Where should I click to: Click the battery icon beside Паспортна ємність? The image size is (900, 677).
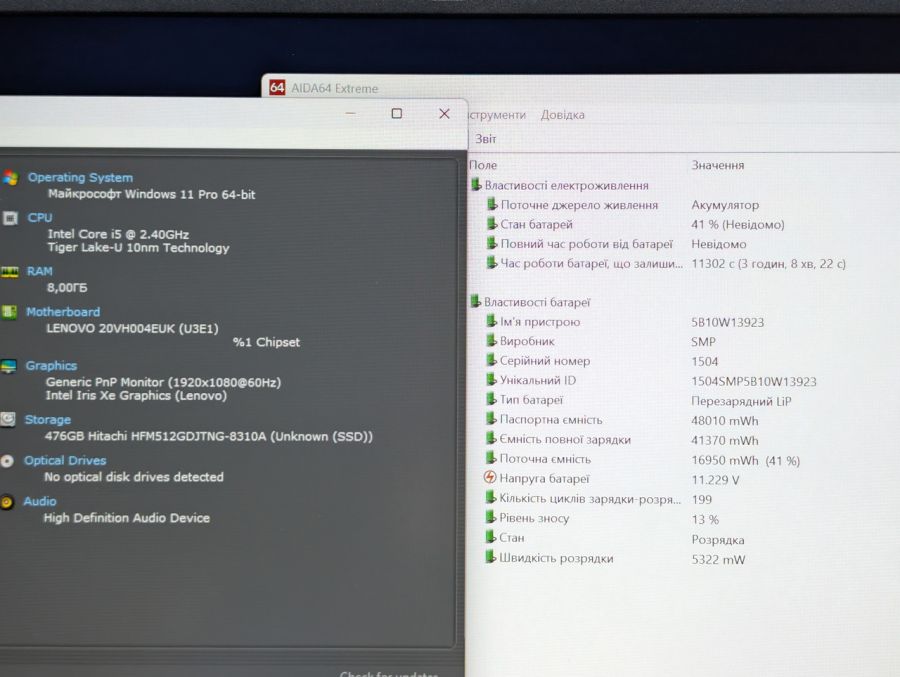pos(491,419)
